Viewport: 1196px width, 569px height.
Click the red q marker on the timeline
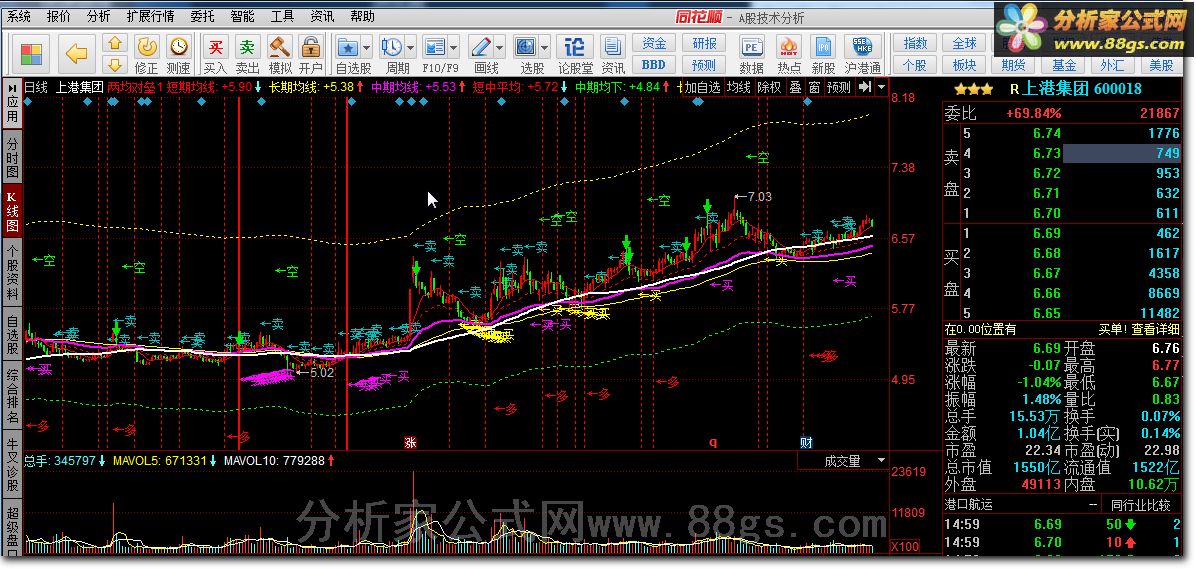coord(713,442)
